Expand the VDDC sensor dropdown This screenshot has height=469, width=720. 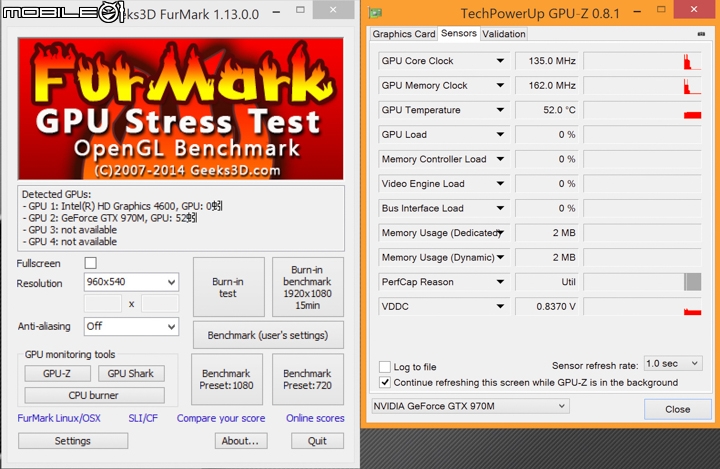pyautogui.click(x=501, y=306)
